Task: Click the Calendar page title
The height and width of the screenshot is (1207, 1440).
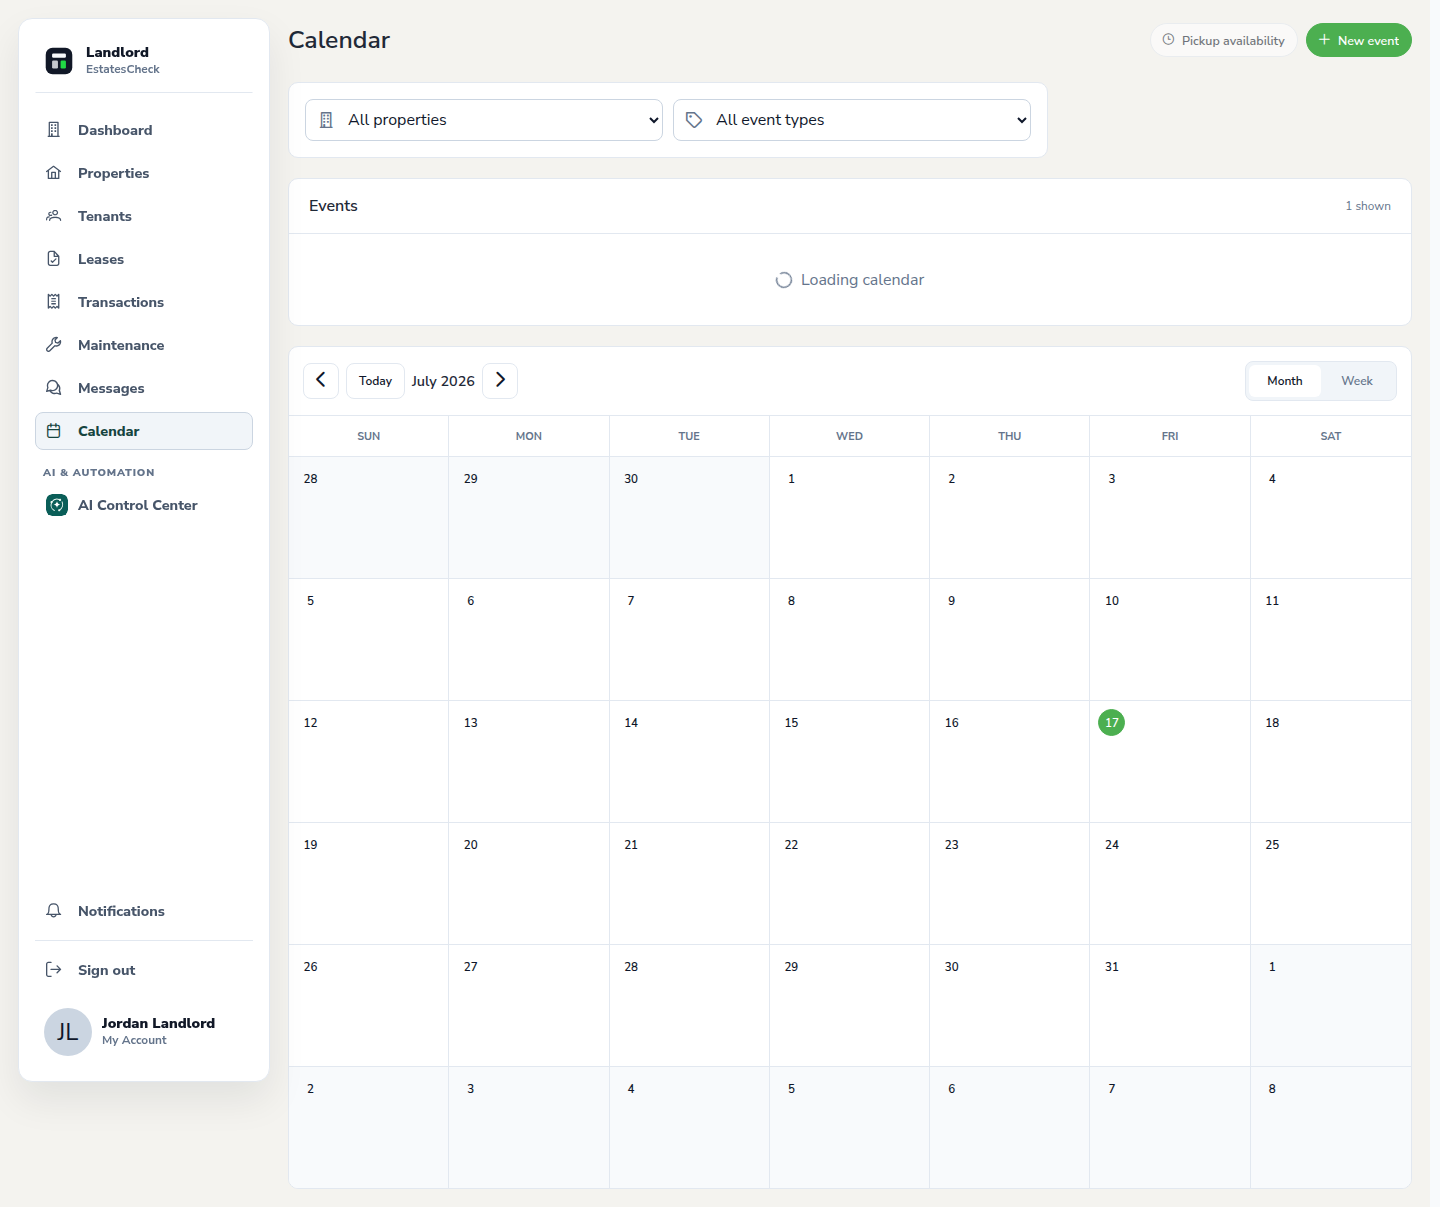Action: [339, 40]
